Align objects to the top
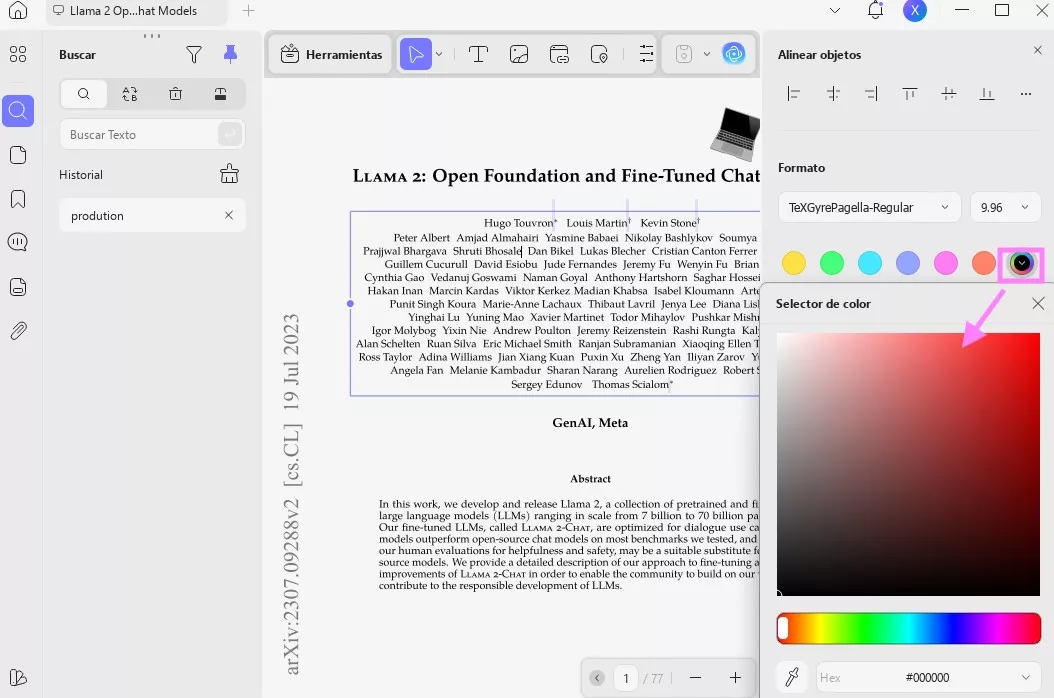1054x698 pixels. tap(909, 94)
